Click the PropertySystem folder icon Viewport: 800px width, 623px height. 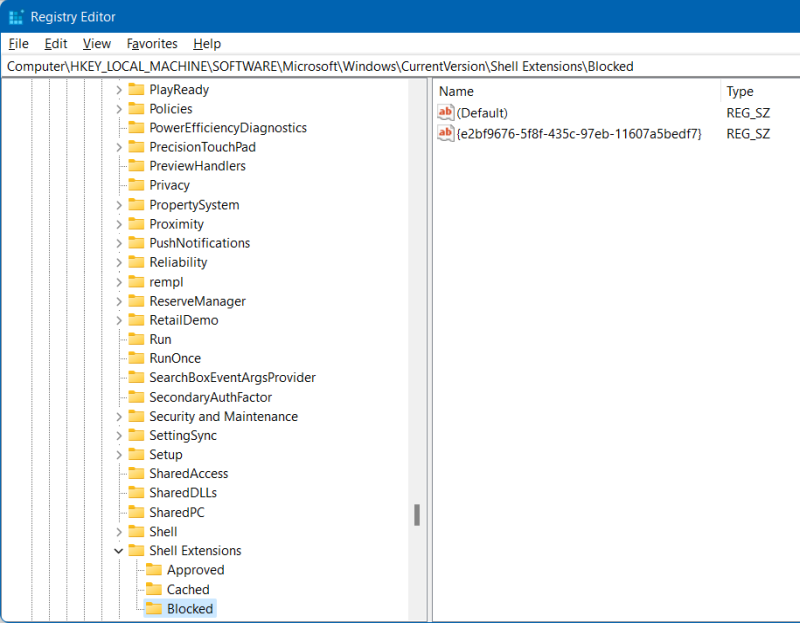[136, 205]
